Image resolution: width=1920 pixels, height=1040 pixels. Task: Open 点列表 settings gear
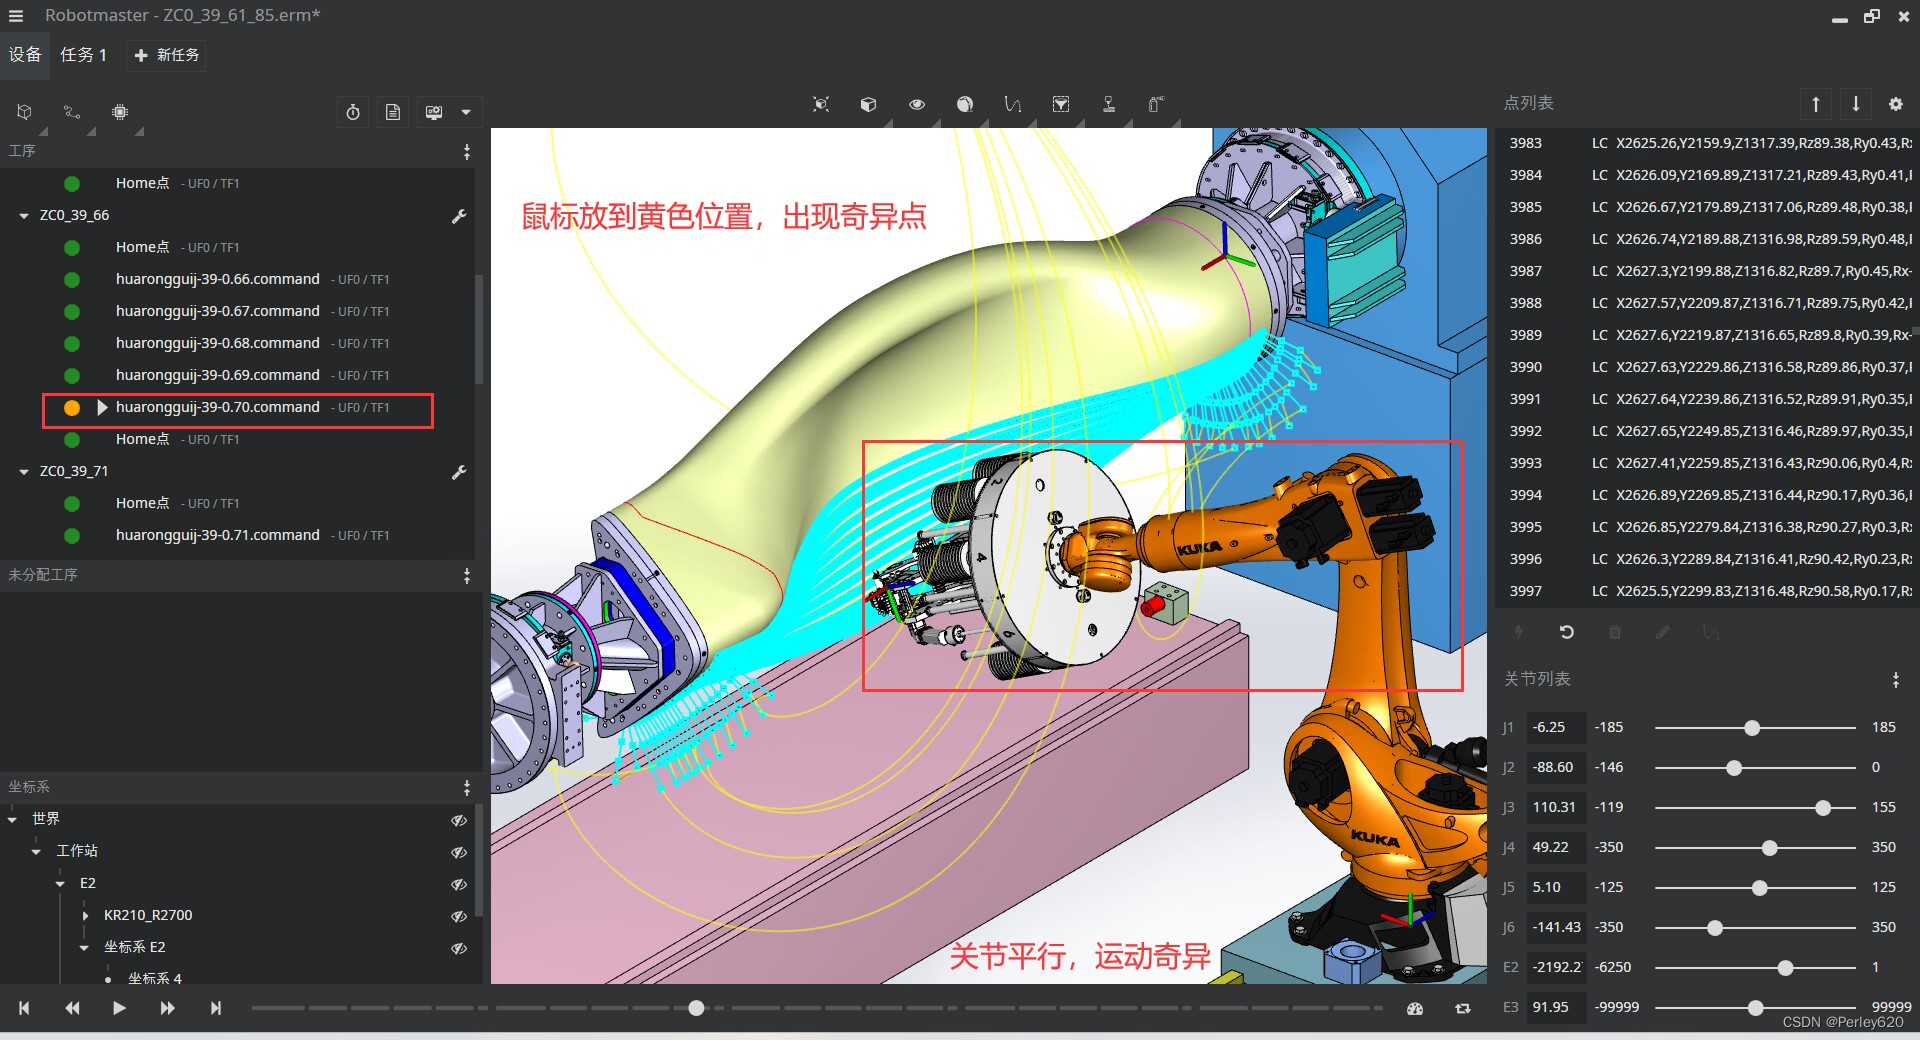pyautogui.click(x=1895, y=104)
